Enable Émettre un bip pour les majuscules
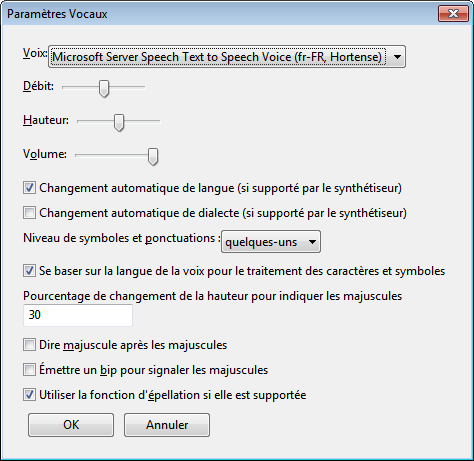The height and width of the screenshot is (461, 474). [29, 369]
